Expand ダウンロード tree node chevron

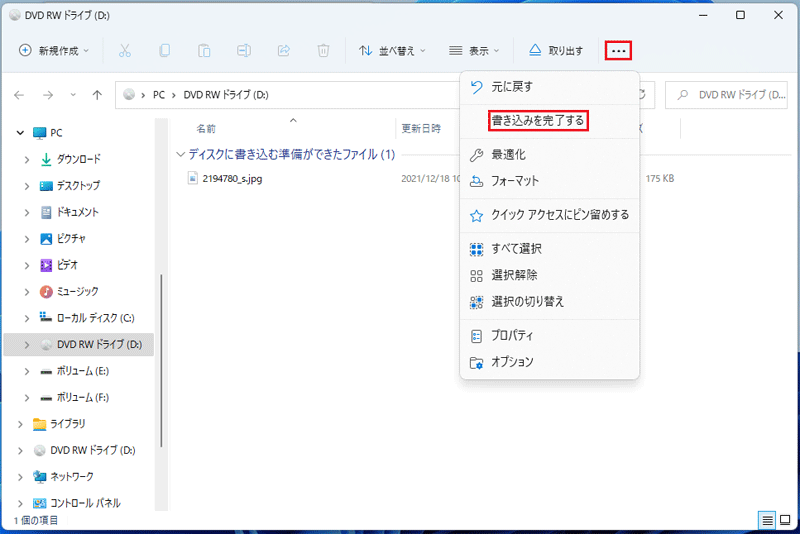tap(27, 160)
